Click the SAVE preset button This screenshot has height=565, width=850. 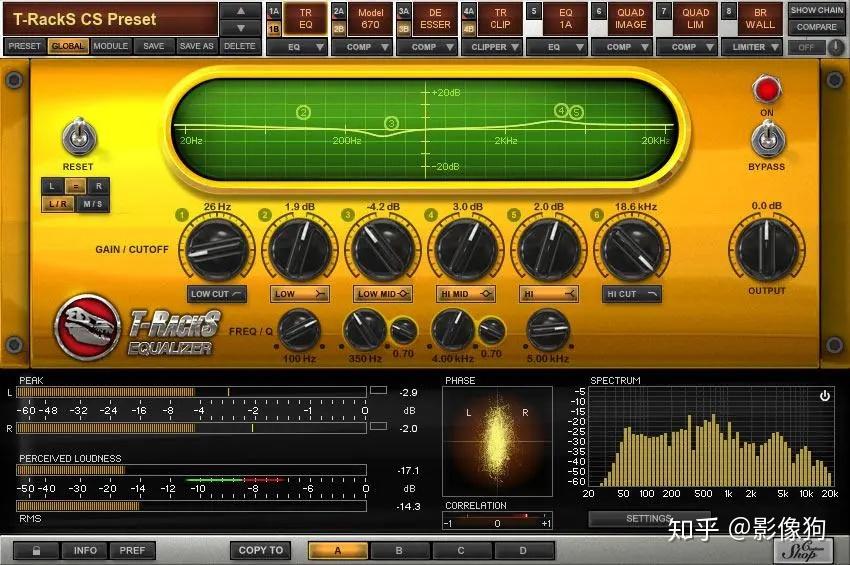pyautogui.click(x=153, y=47)
